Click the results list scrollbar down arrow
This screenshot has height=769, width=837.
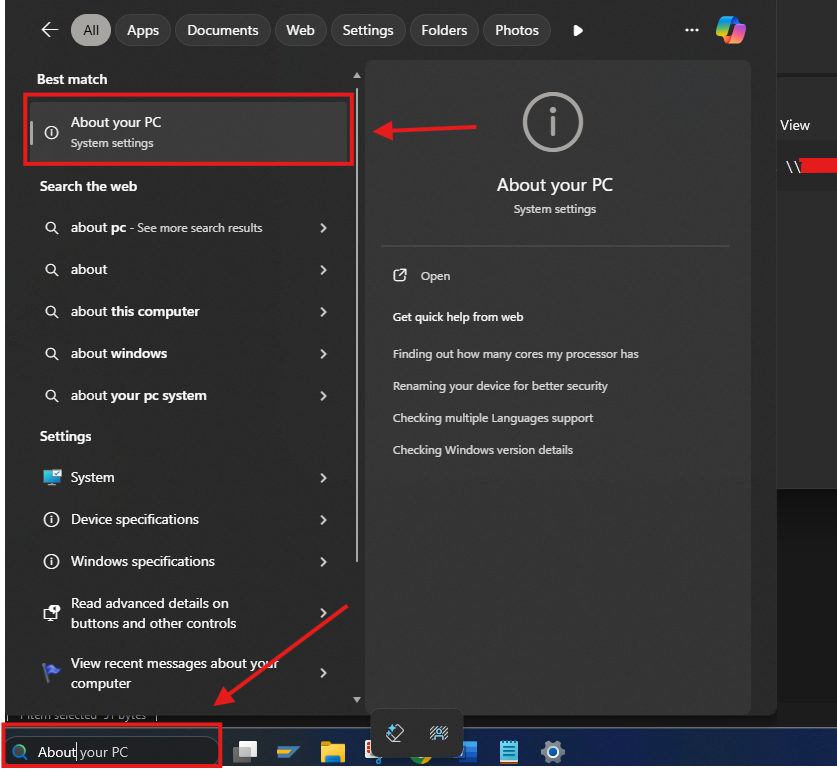point(357,700)
